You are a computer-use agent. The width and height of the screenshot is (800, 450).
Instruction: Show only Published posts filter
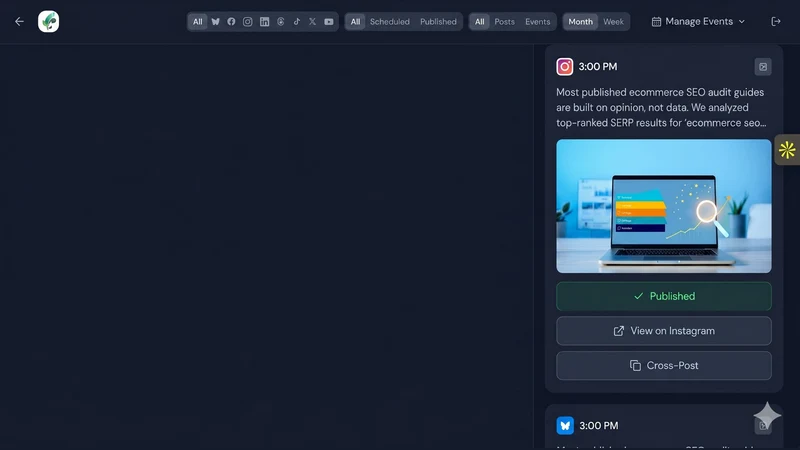pyautogui.click(x=438, y=21)
